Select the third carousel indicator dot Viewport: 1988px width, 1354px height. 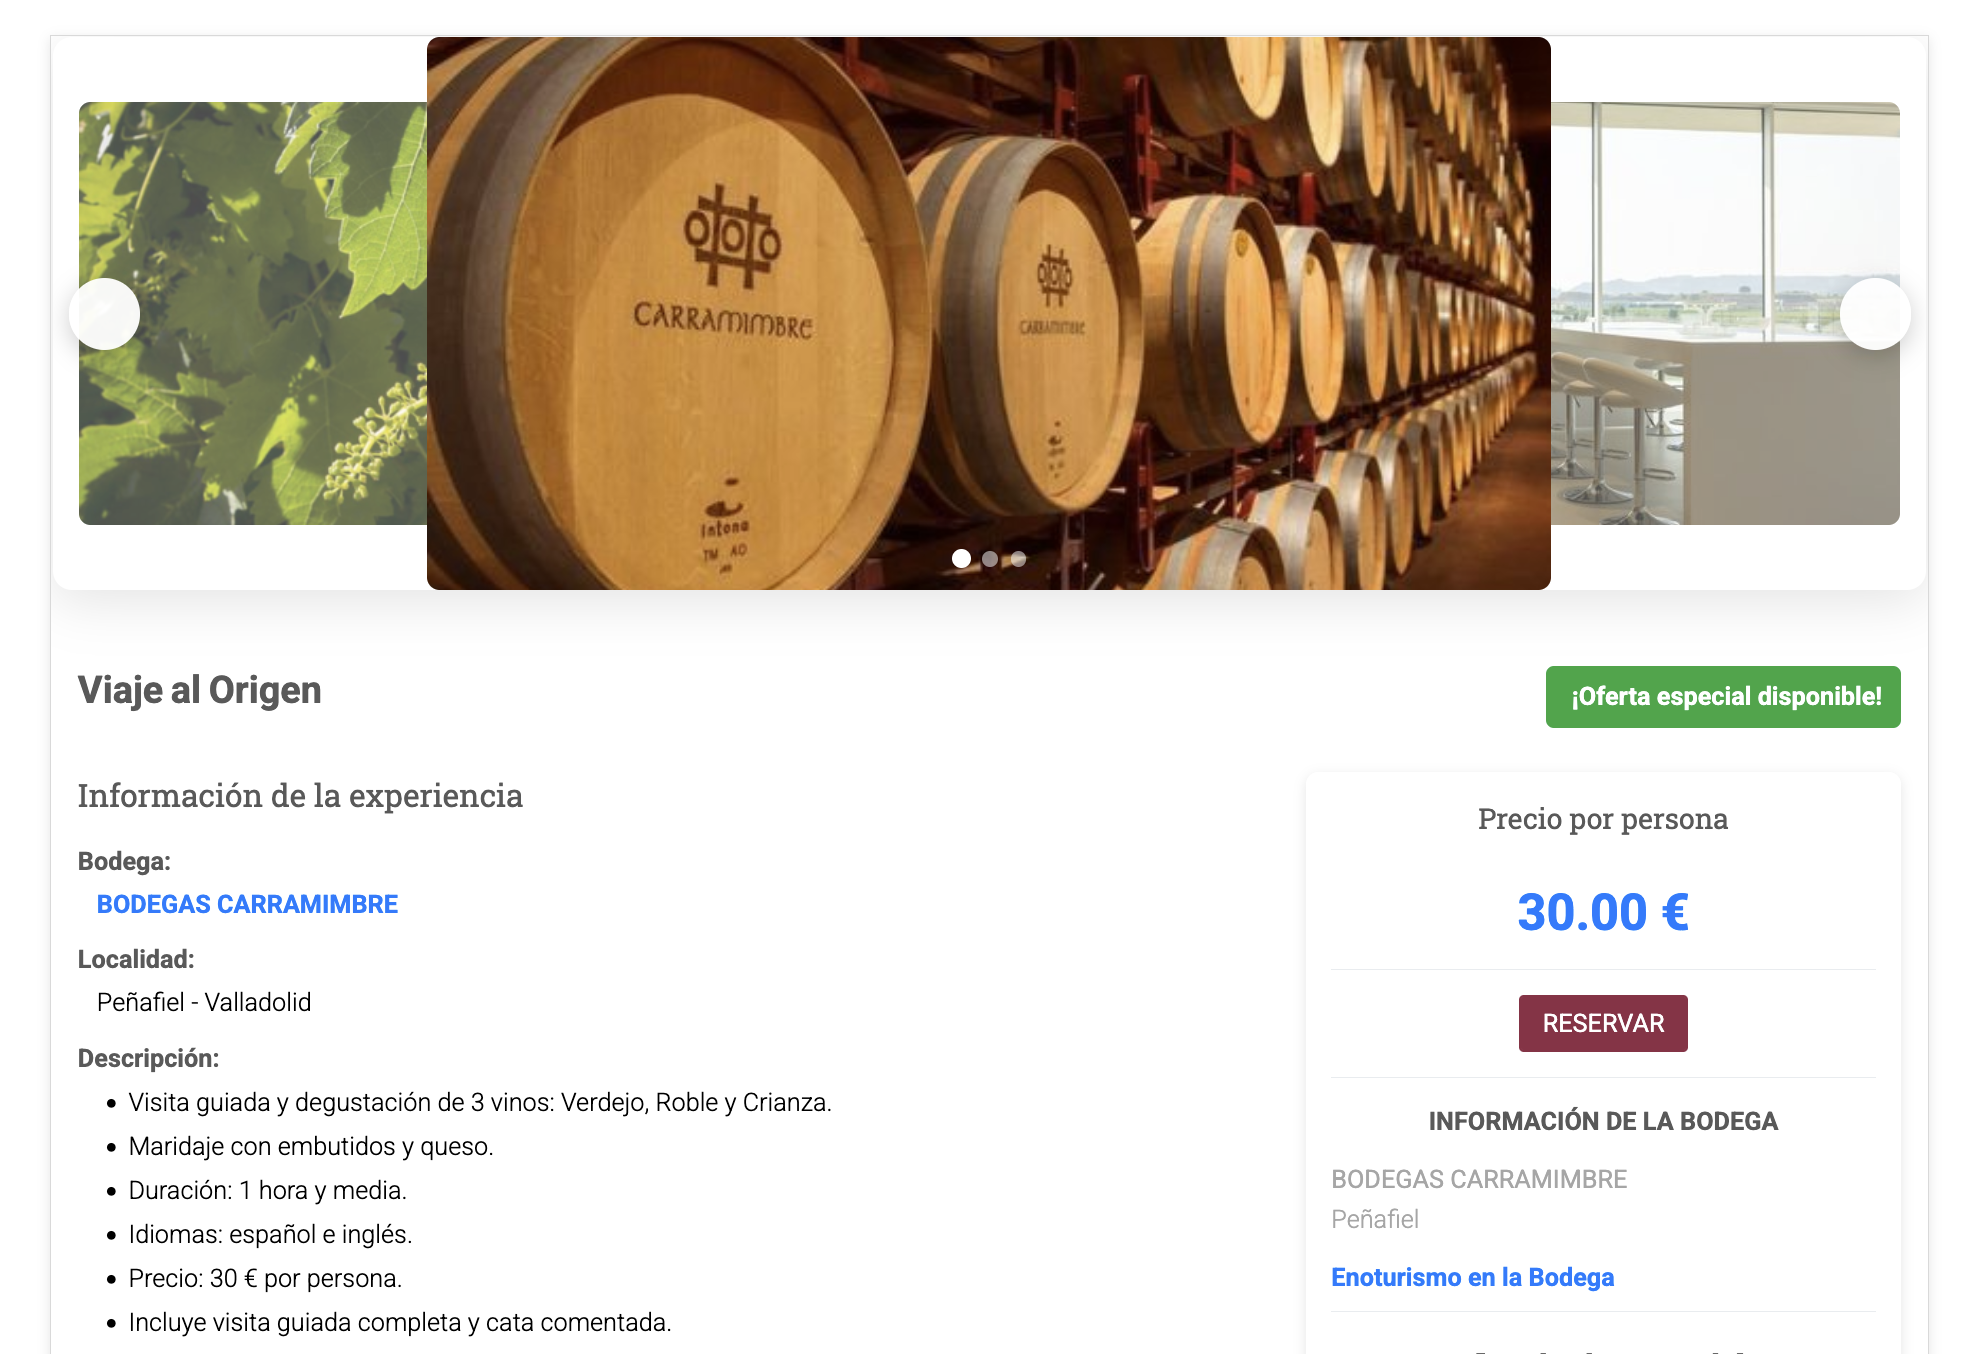coord(1019,559)
